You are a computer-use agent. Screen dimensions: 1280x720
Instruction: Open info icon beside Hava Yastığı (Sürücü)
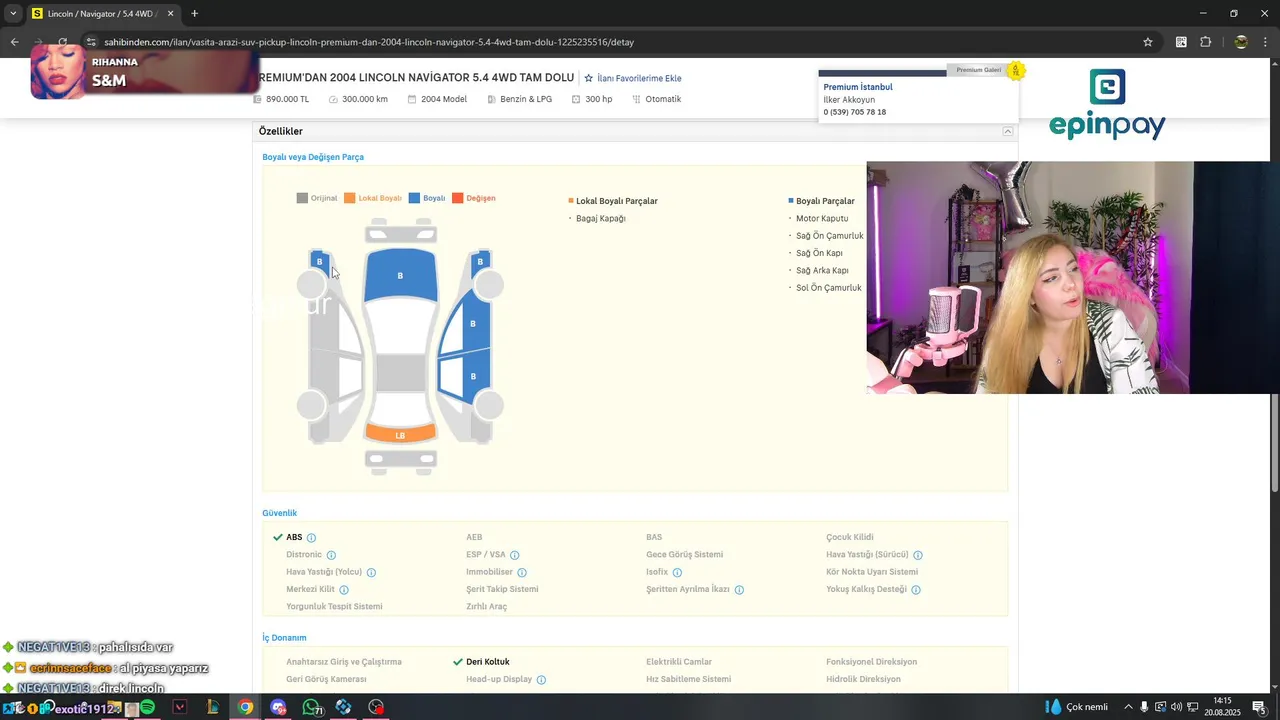point(918,555)
